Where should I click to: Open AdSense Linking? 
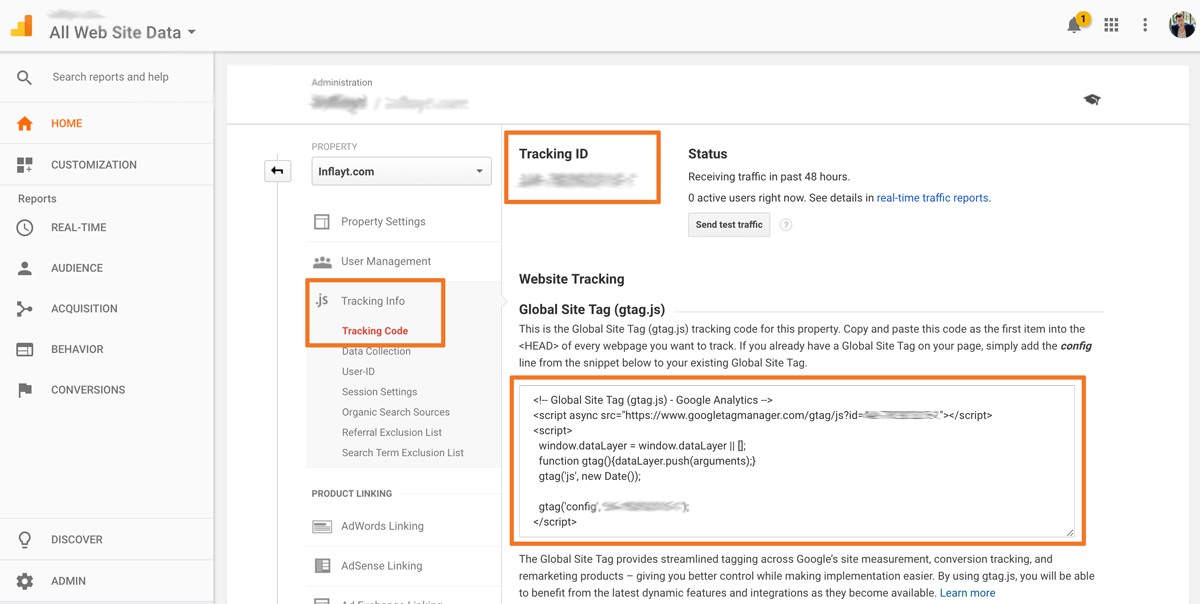[381, 566]
